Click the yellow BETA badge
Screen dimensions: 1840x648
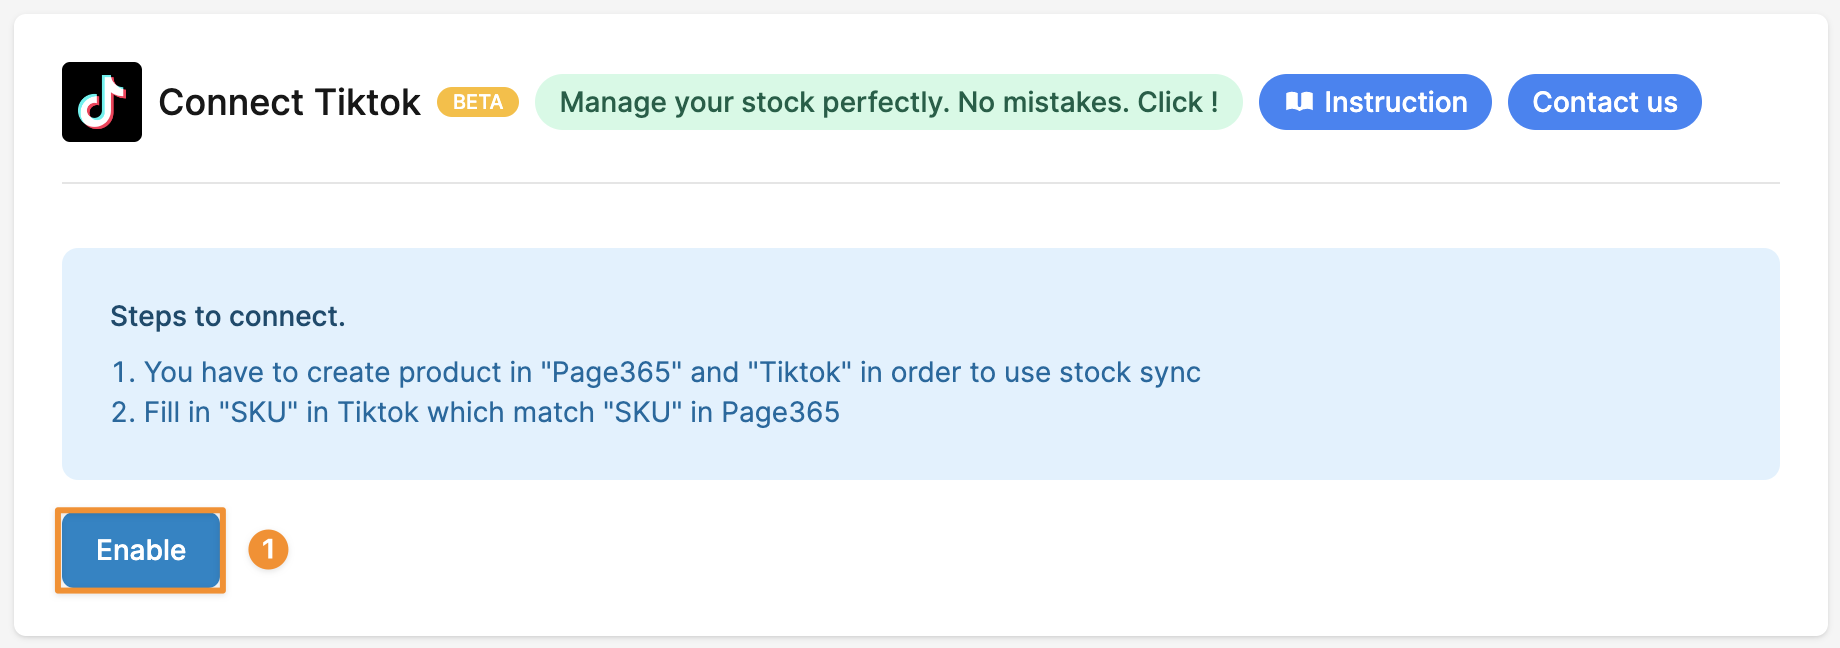click(x=478, y=102)
